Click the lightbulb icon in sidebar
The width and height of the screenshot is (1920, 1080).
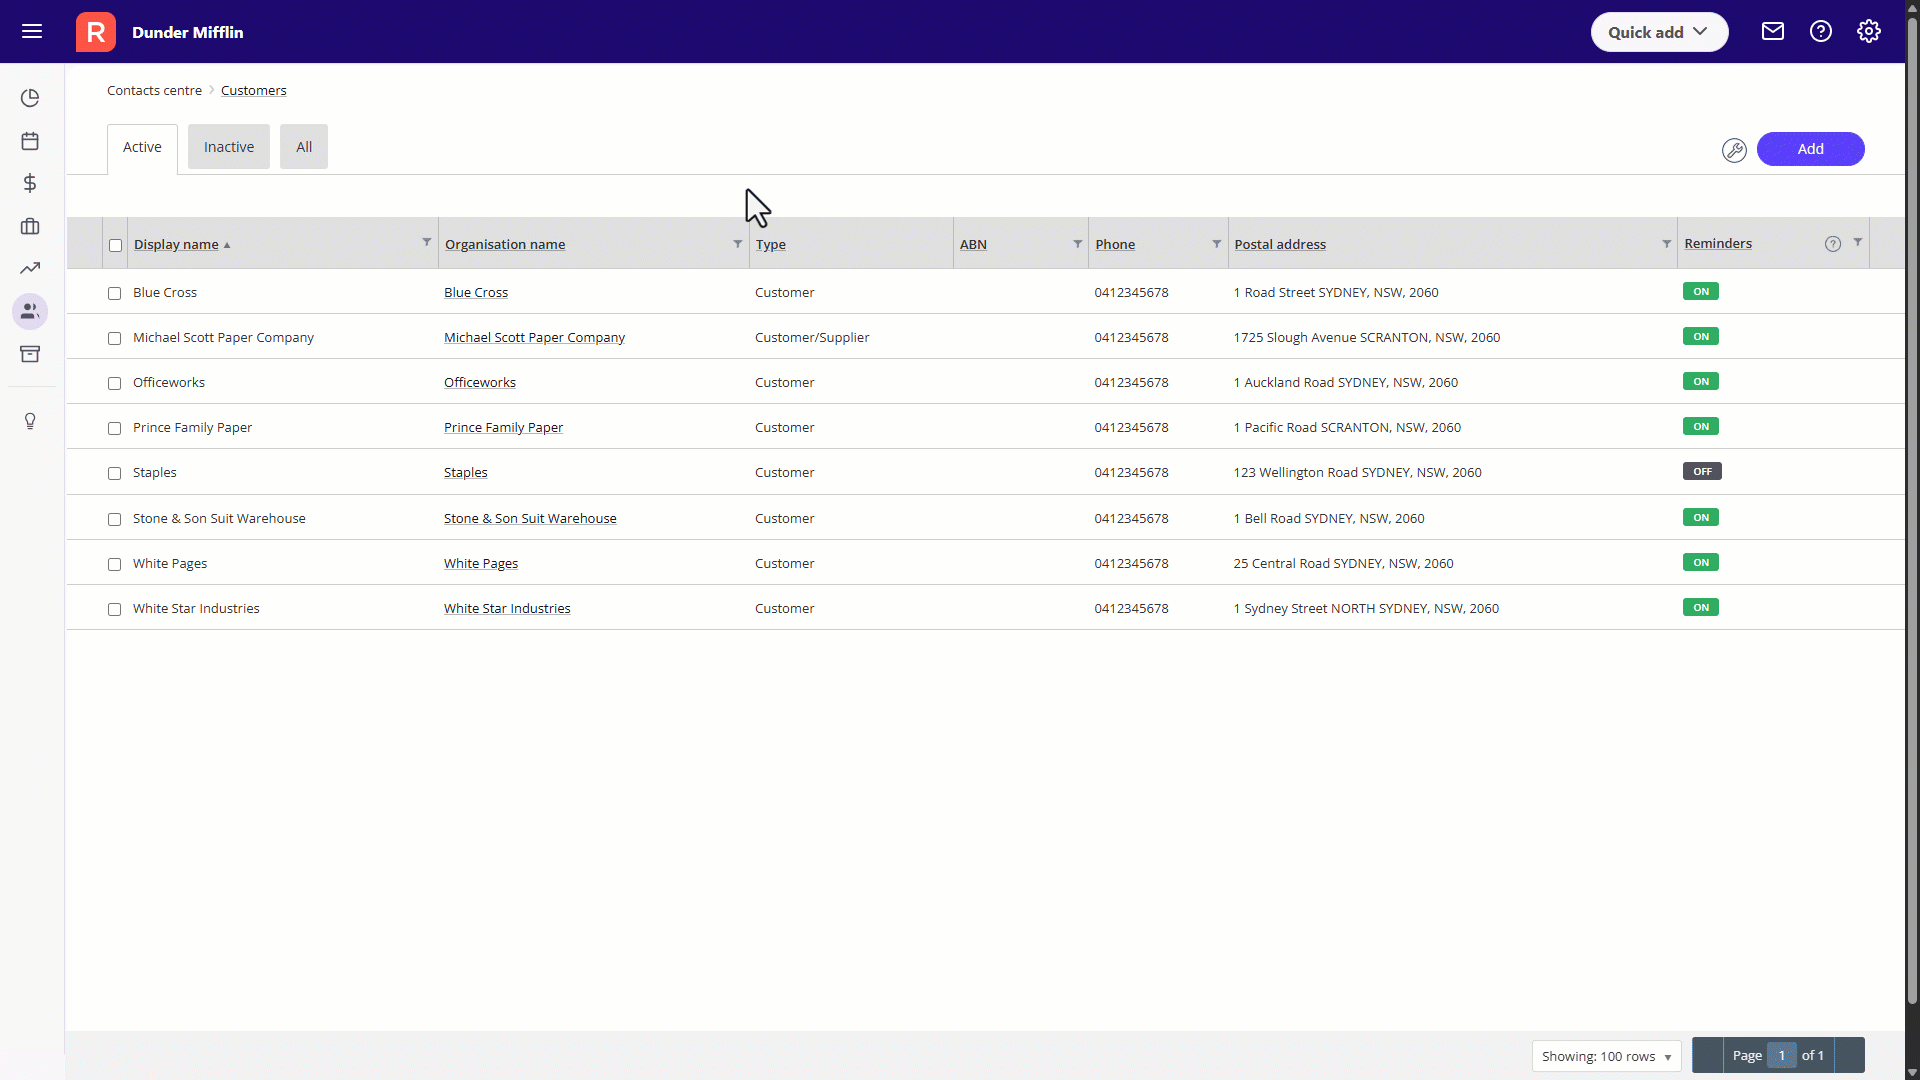30,421
